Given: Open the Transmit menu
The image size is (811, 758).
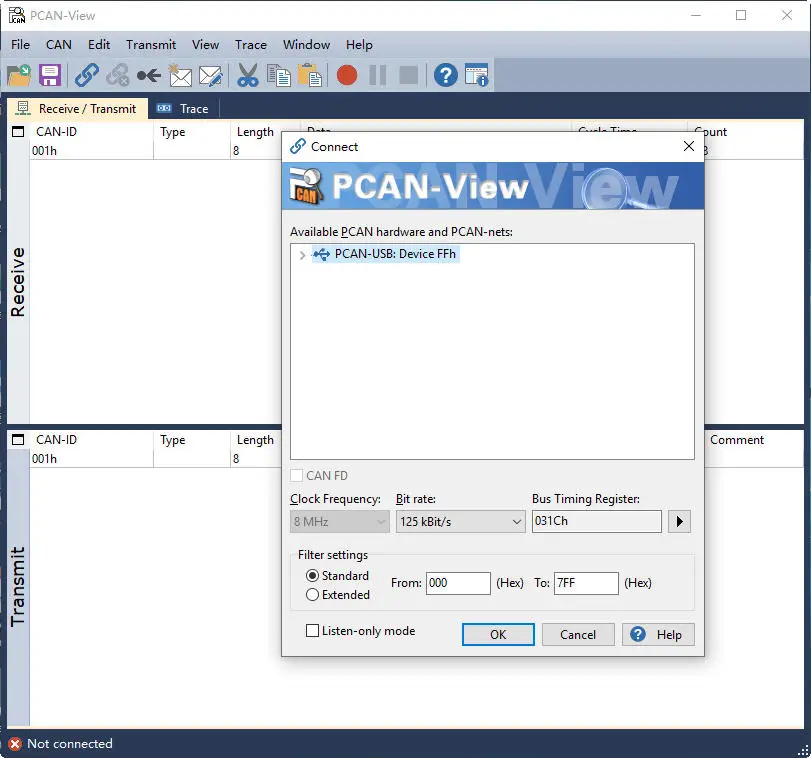Looking at the screenshot, I should click(x=151, y=45).
